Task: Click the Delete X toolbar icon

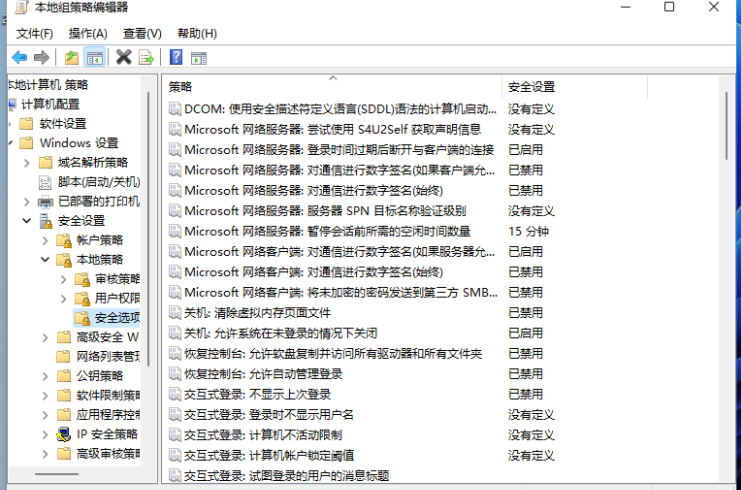Action: (x=124, y=57)
